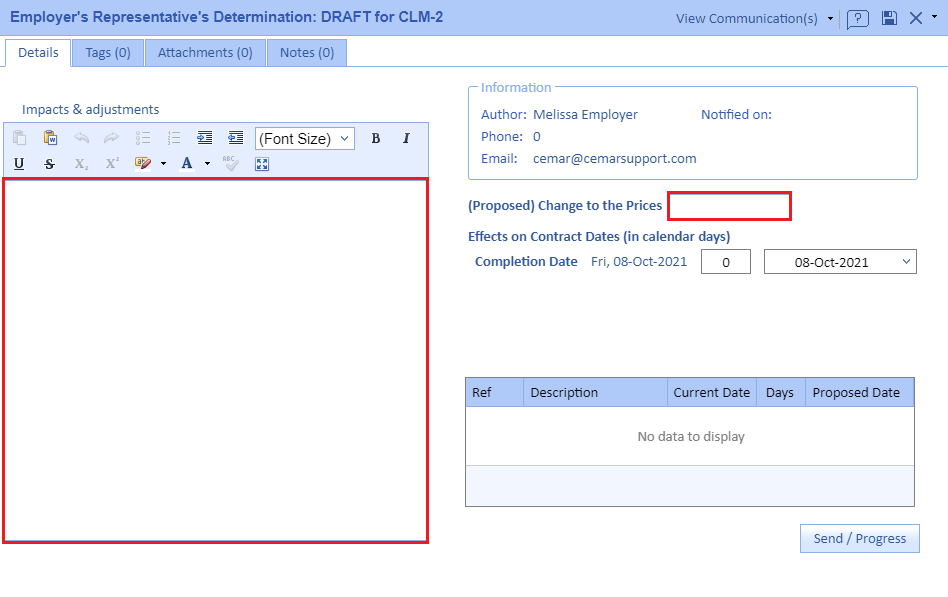
Task: Toggle underline formatting
Action: tap(19, 164)
